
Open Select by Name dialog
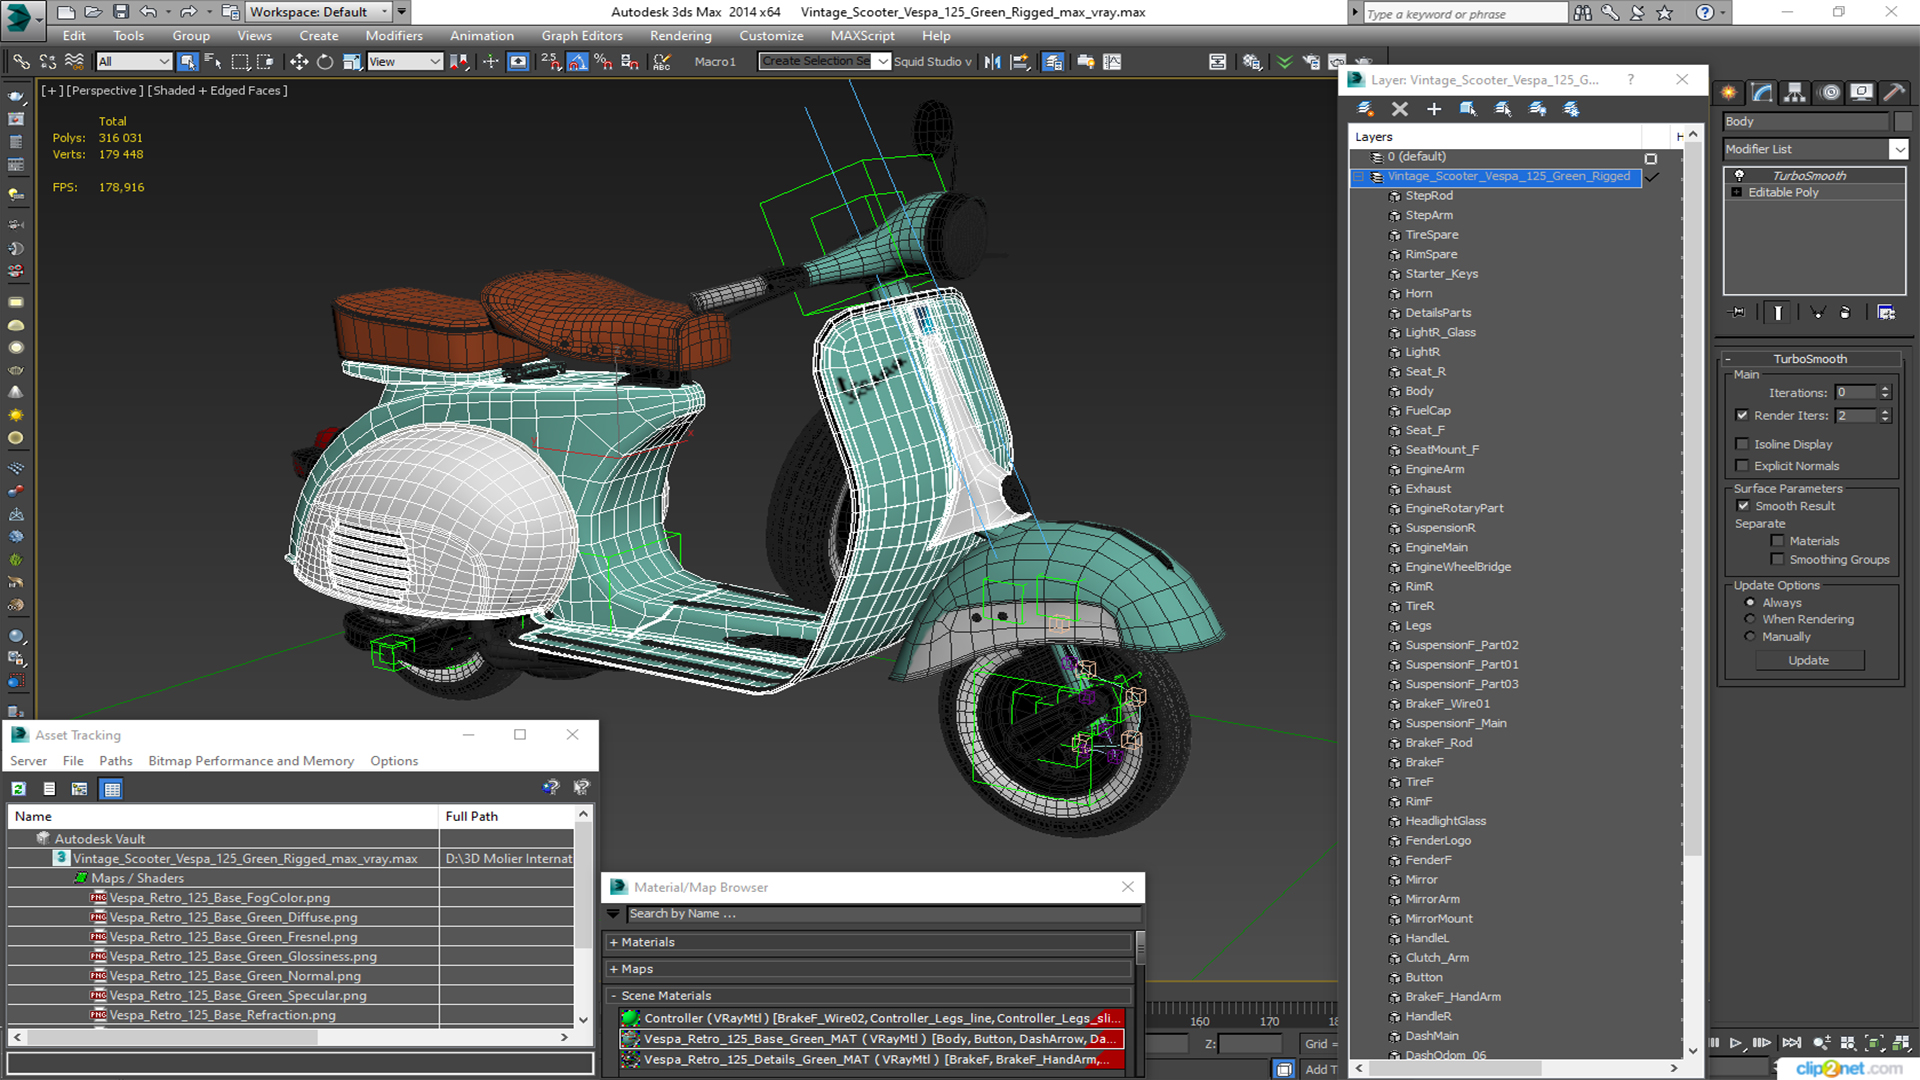coord(213,62)
